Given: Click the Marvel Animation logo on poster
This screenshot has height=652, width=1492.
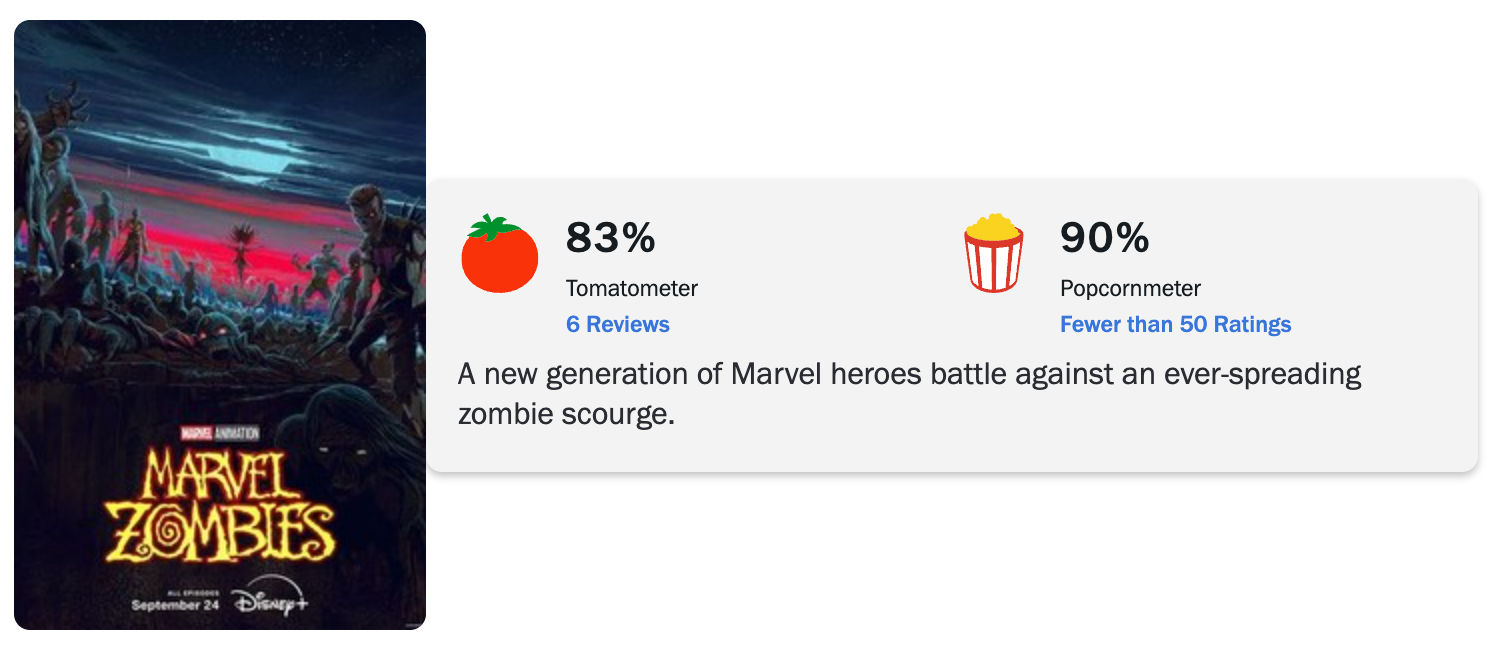Looking at the screenshot, I should [x=219, y=433].
